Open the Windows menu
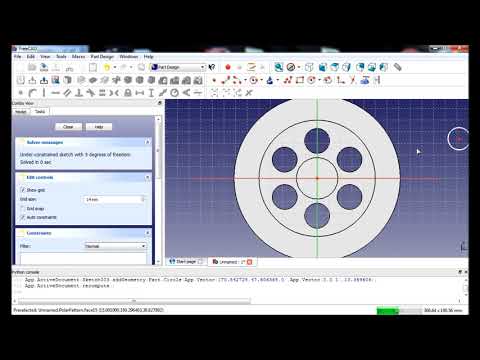Viewport: 480px width, 360px height. pyautogui.click(x=129, y=57)
